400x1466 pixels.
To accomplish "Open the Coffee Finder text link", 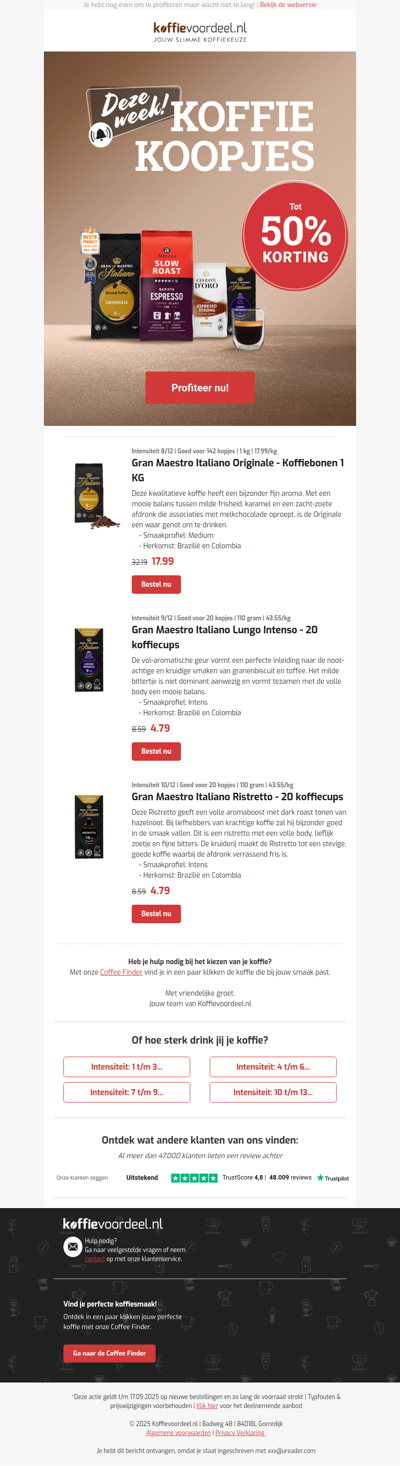I will click(x=121, y=972).
